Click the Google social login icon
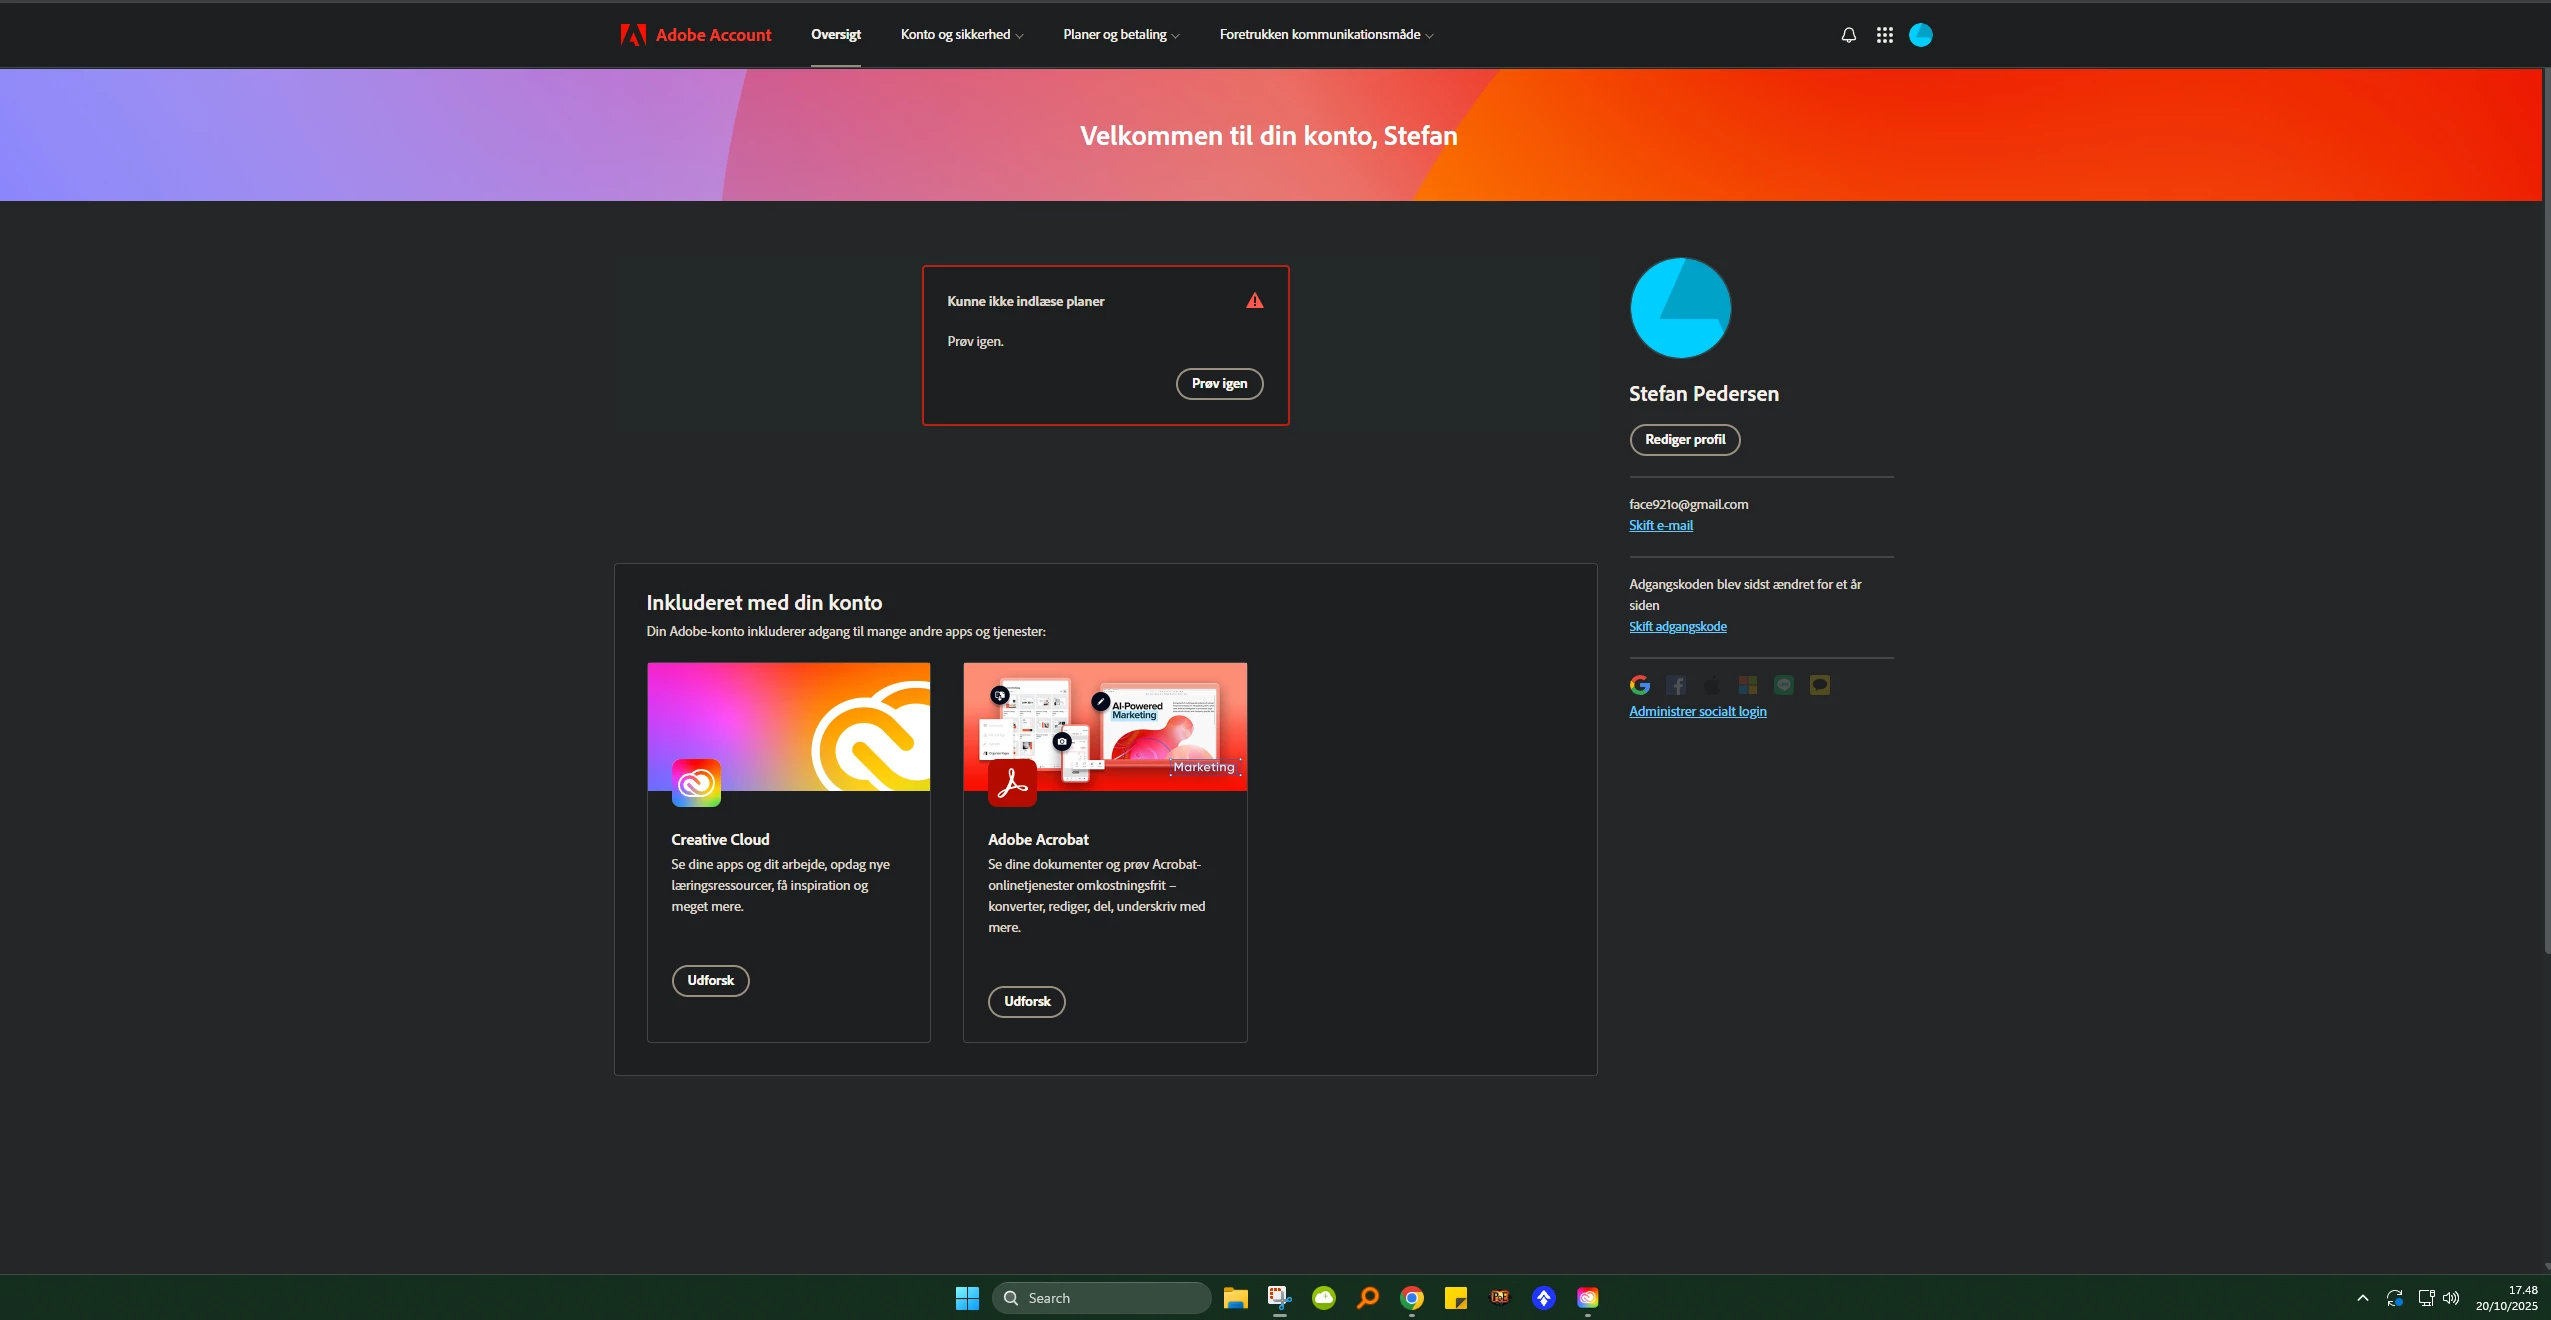2551x1320 pixels. click(1640, 685)
